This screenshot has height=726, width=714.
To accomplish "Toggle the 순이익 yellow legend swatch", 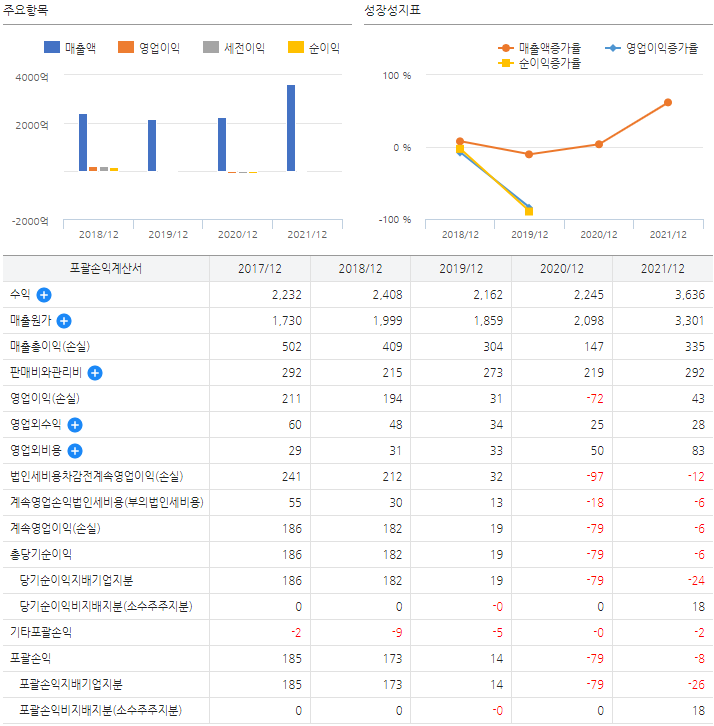I will pos(296,47).
